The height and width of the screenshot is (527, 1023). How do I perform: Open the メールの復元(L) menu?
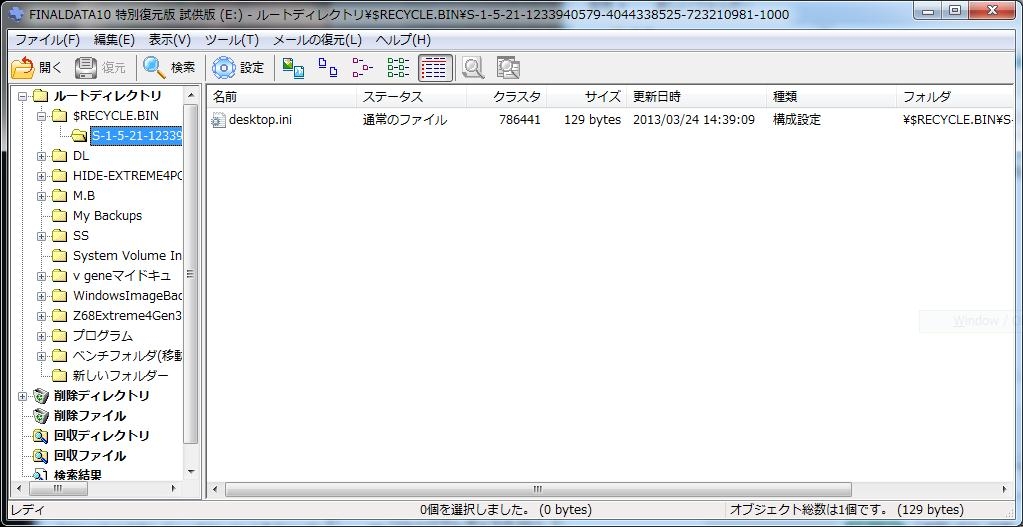(317, 40)
